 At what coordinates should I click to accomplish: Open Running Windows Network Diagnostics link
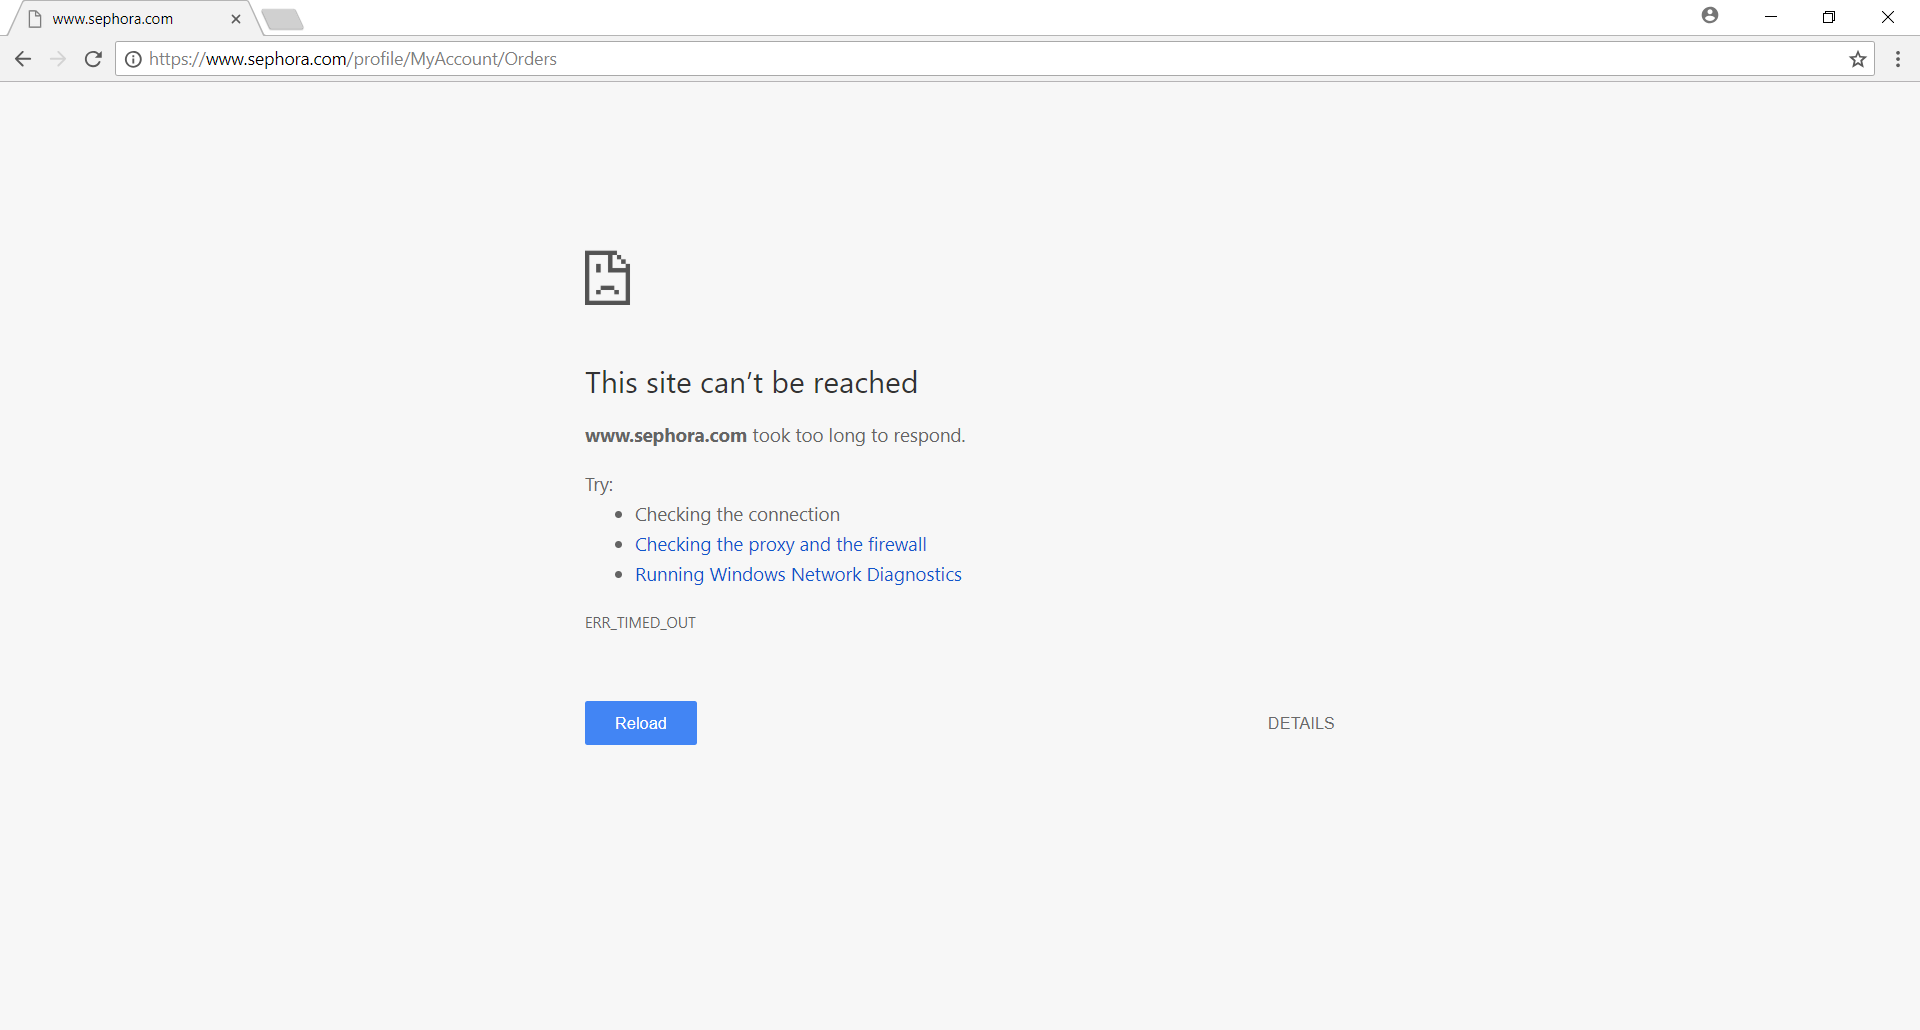(x=798, y=575)
